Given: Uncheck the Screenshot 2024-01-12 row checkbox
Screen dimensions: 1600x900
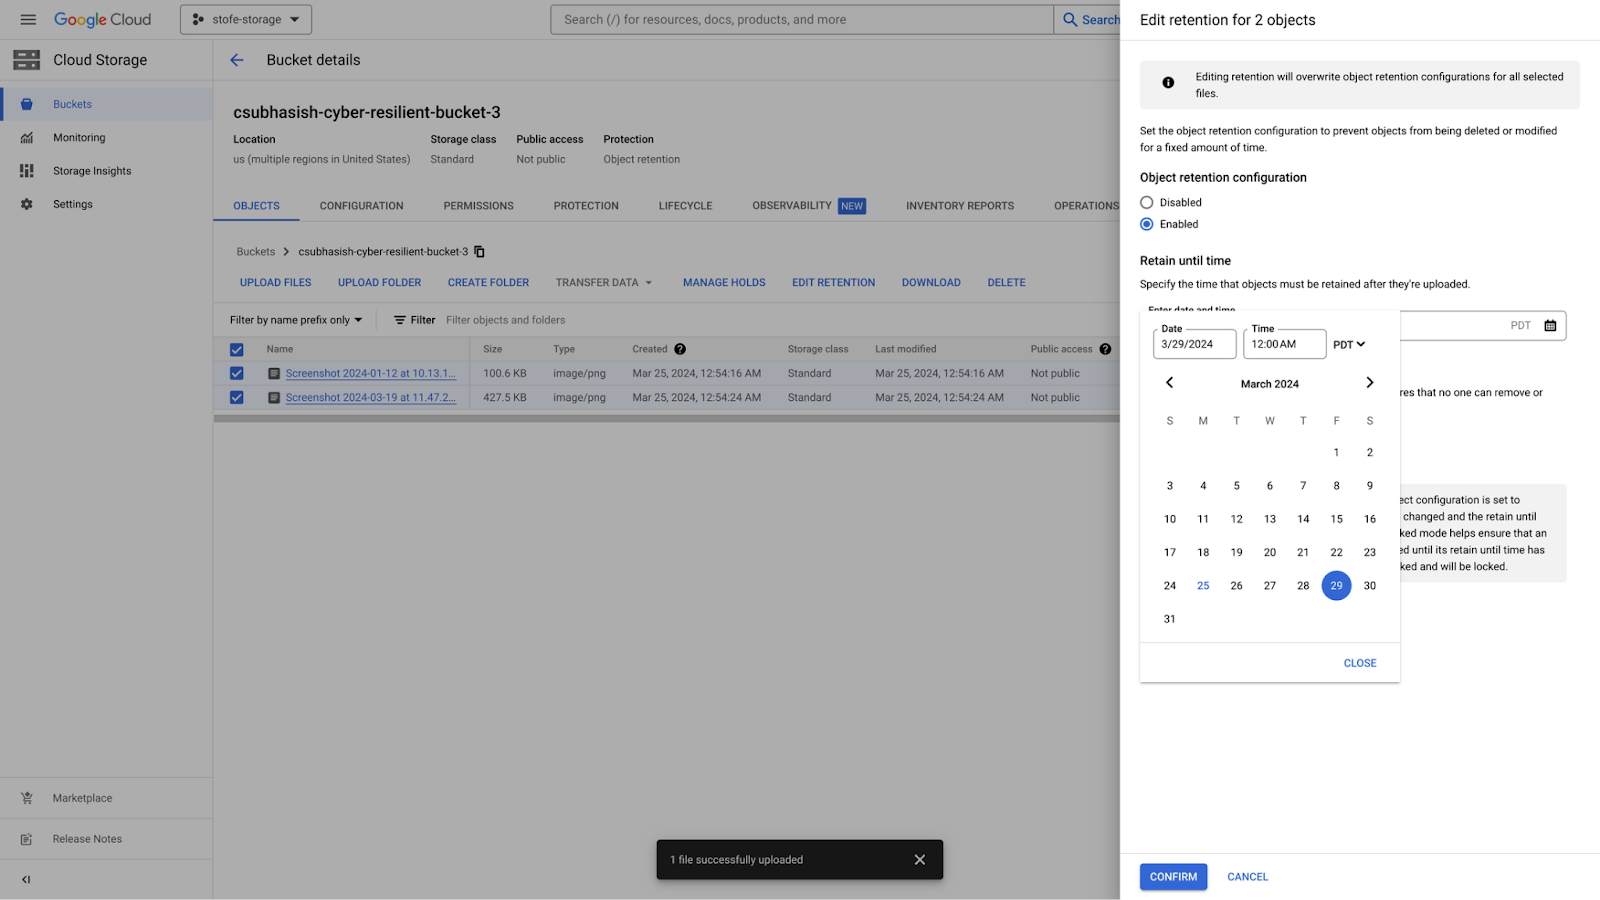Looking at the screenshot, I should [x=237, y=373].
